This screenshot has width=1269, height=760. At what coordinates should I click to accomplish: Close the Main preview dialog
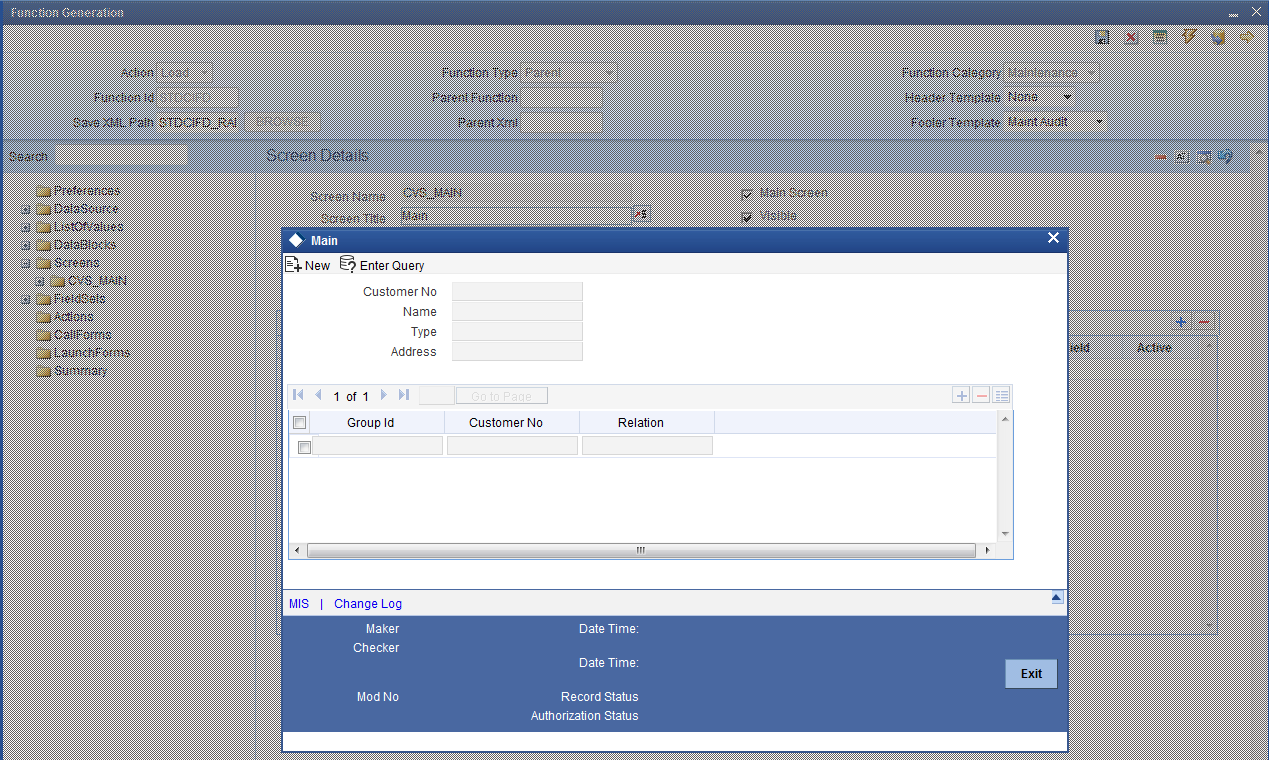click(1053, 238)
